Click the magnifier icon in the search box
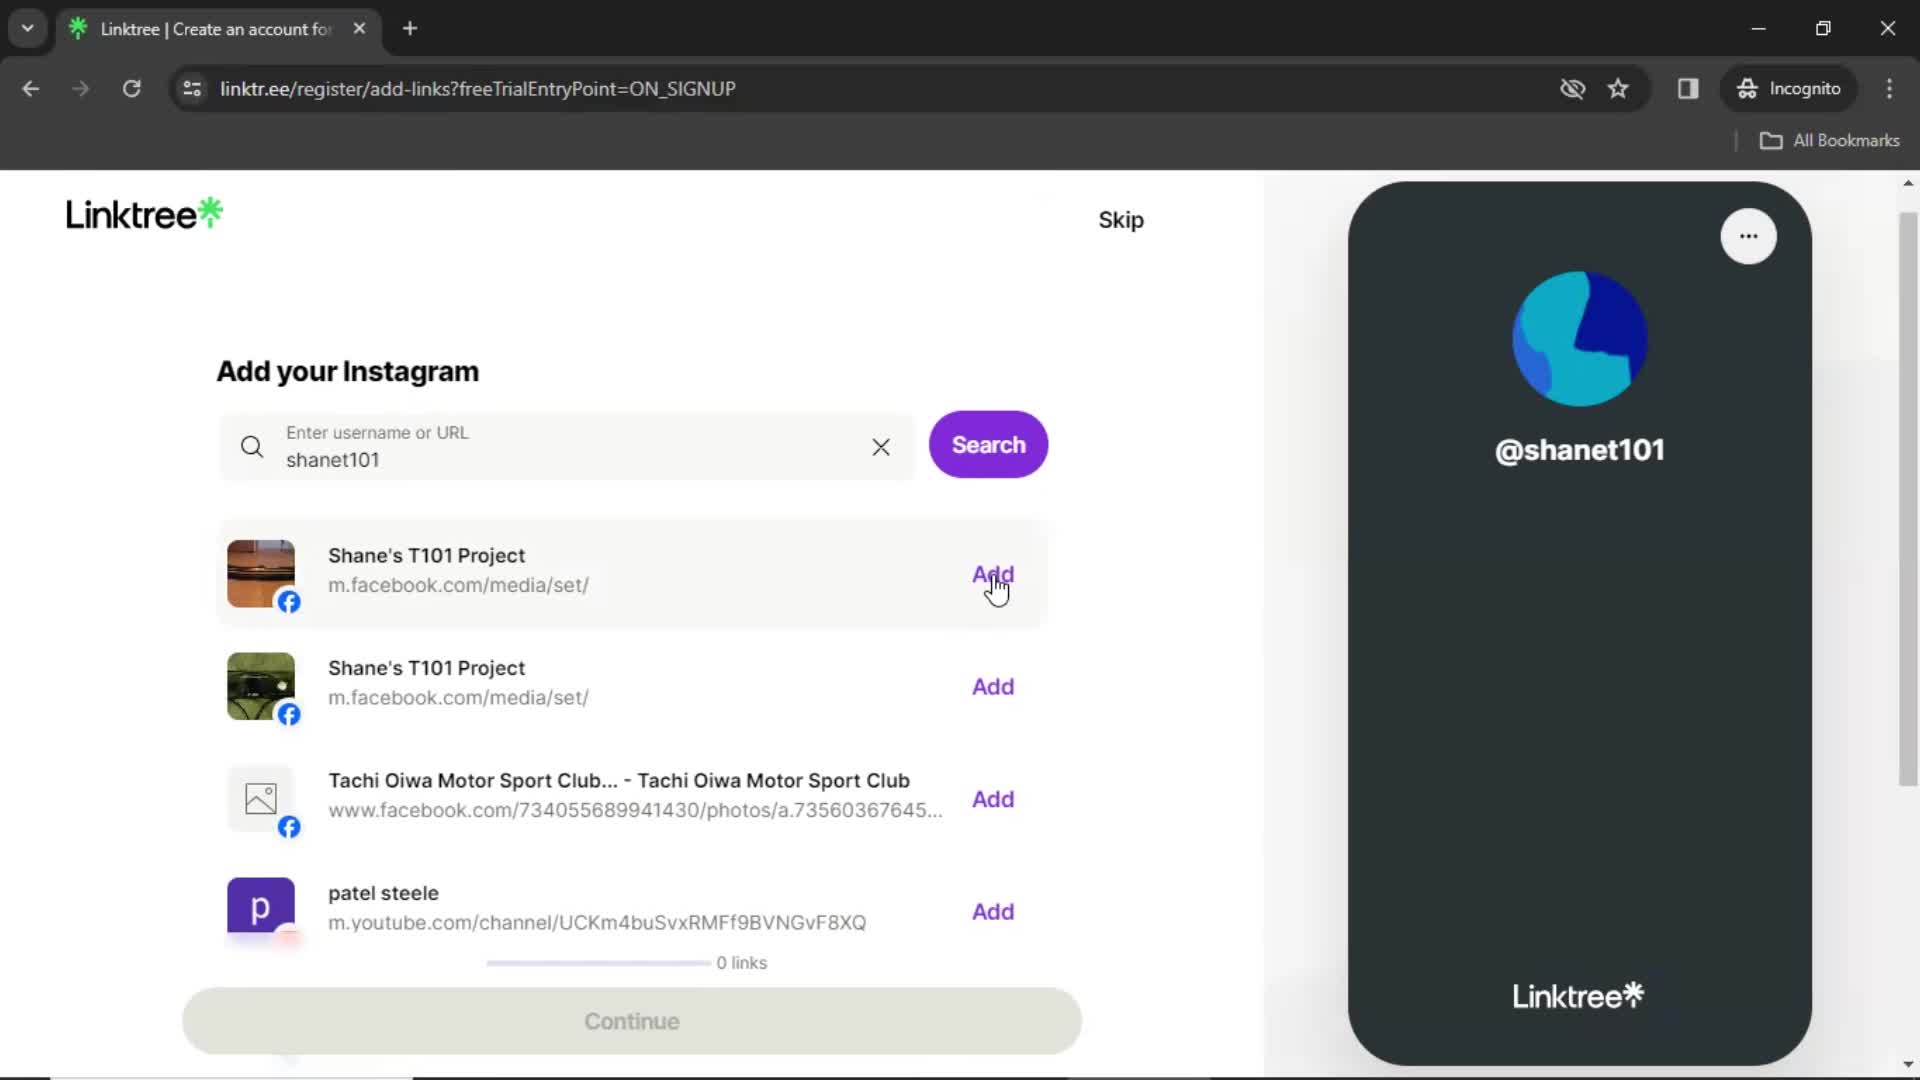1920x1080 pixels. pos(252,447)
